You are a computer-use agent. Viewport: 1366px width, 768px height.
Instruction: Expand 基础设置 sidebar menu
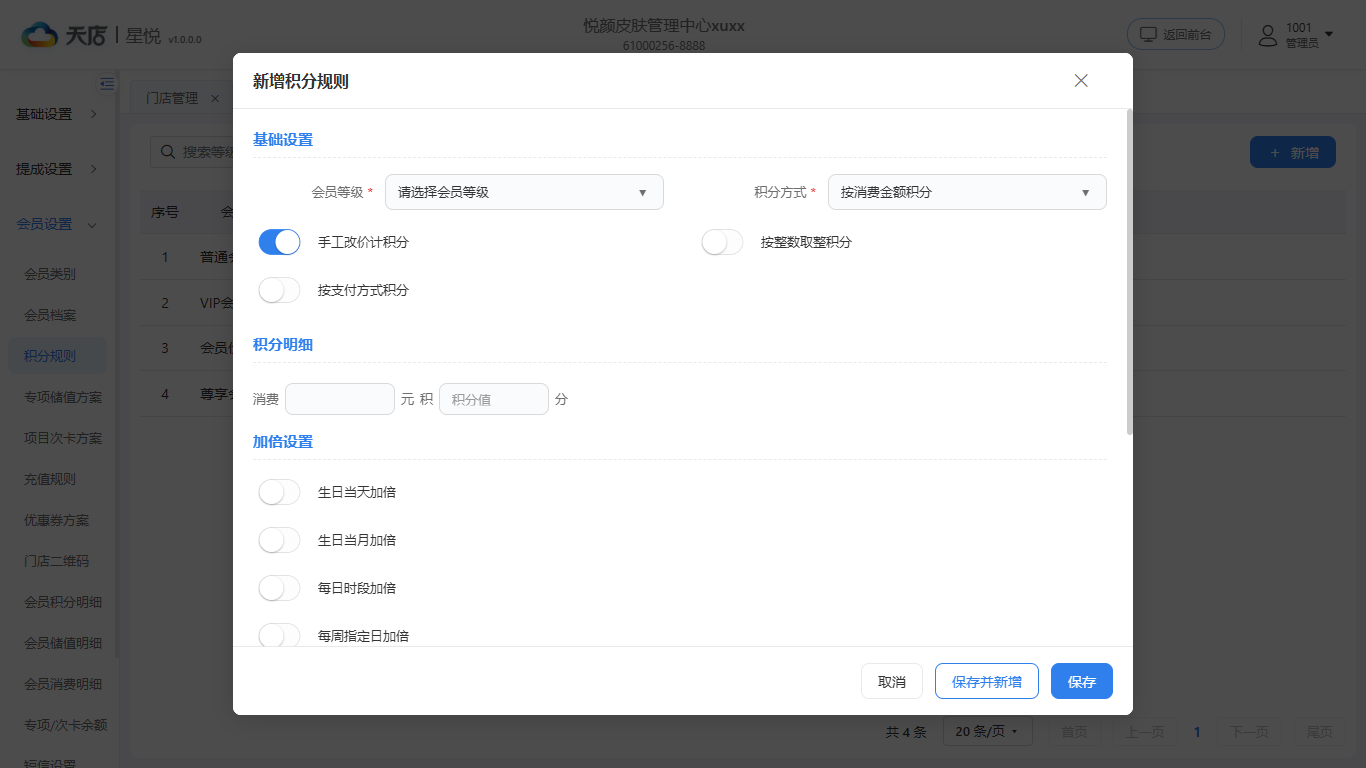click(57, 114)
